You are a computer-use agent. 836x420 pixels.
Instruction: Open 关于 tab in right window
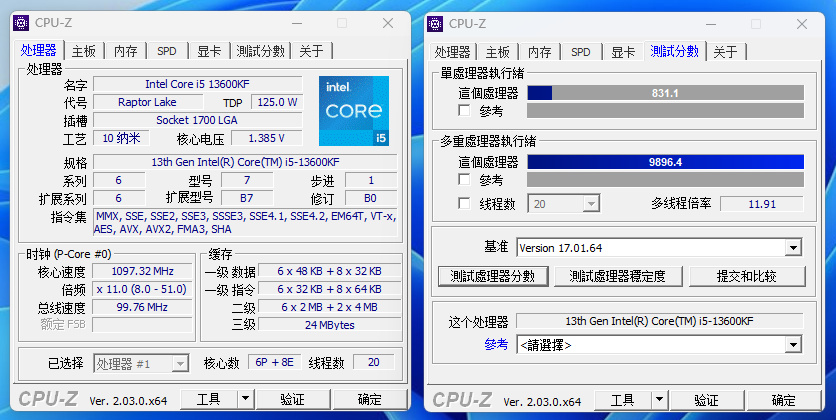(725, 52)
